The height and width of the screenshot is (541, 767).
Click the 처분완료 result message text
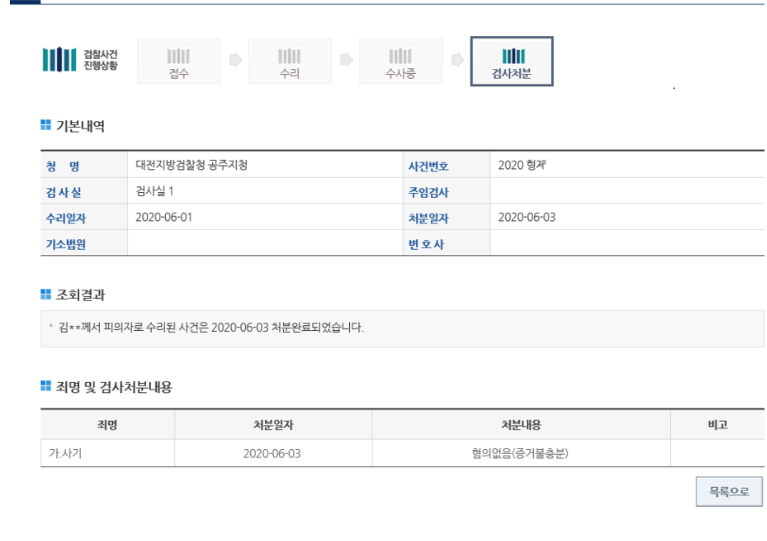coord(211,328)
